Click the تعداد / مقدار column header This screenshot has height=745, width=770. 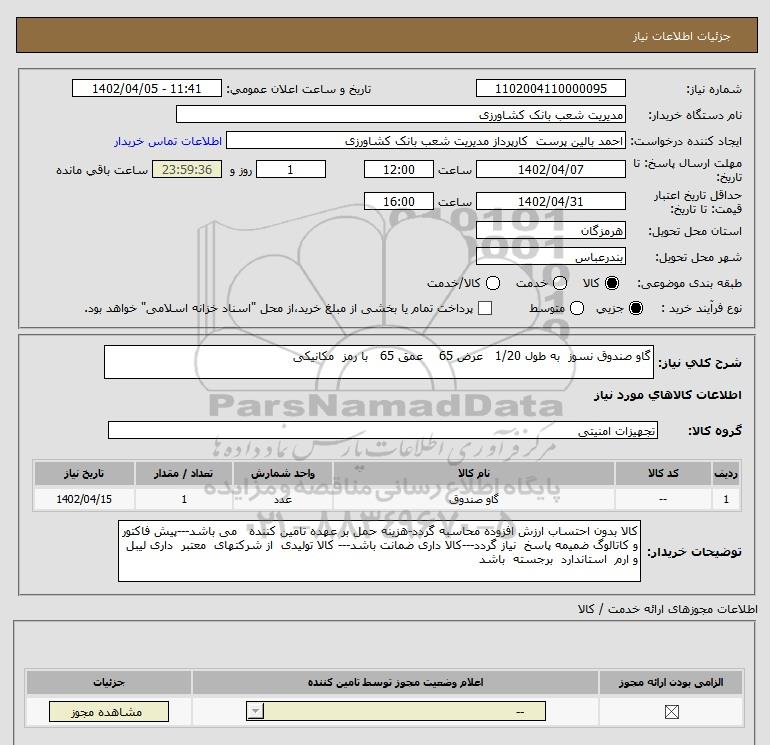click(x=184, y=473)
